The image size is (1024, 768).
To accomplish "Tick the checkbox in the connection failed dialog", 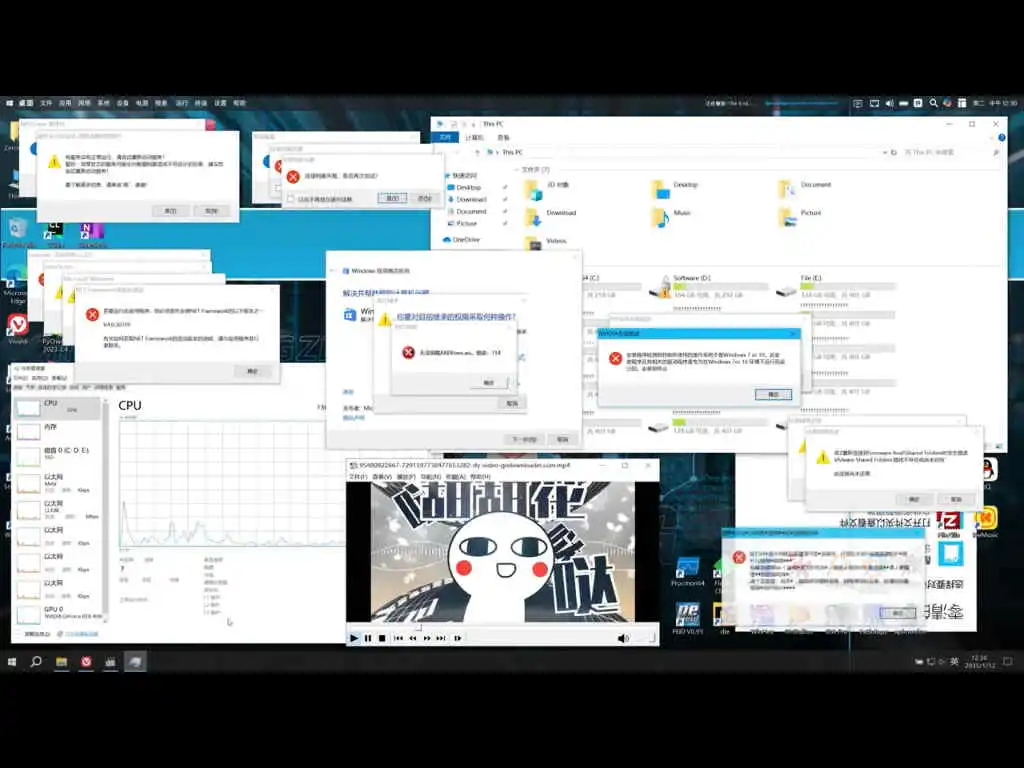I will point(291,199).
